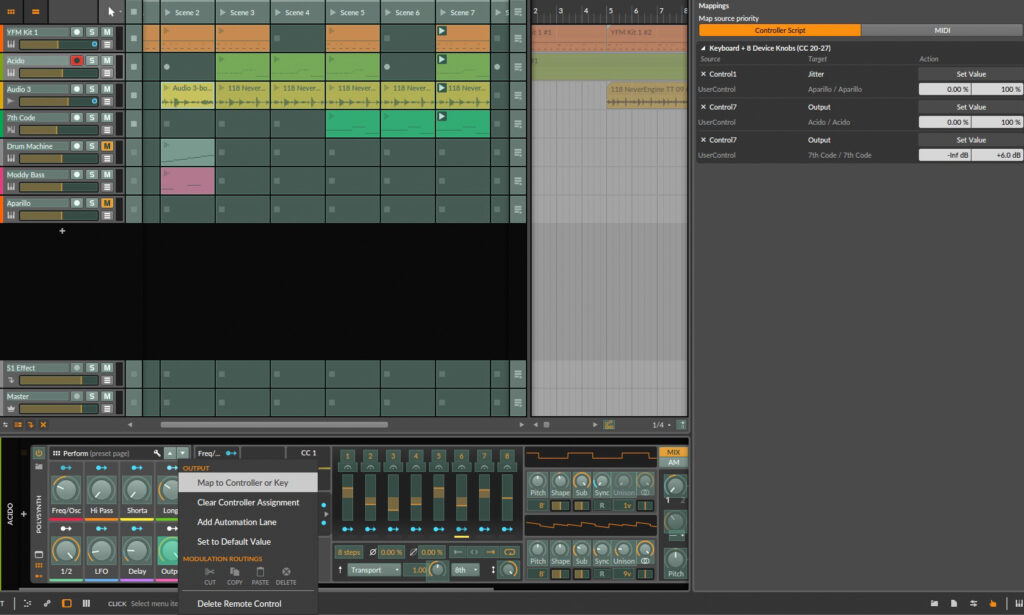Arm the YFM Kit 1 track for recording
This screenshot has height=615, width=1024.
coord(76,32)
